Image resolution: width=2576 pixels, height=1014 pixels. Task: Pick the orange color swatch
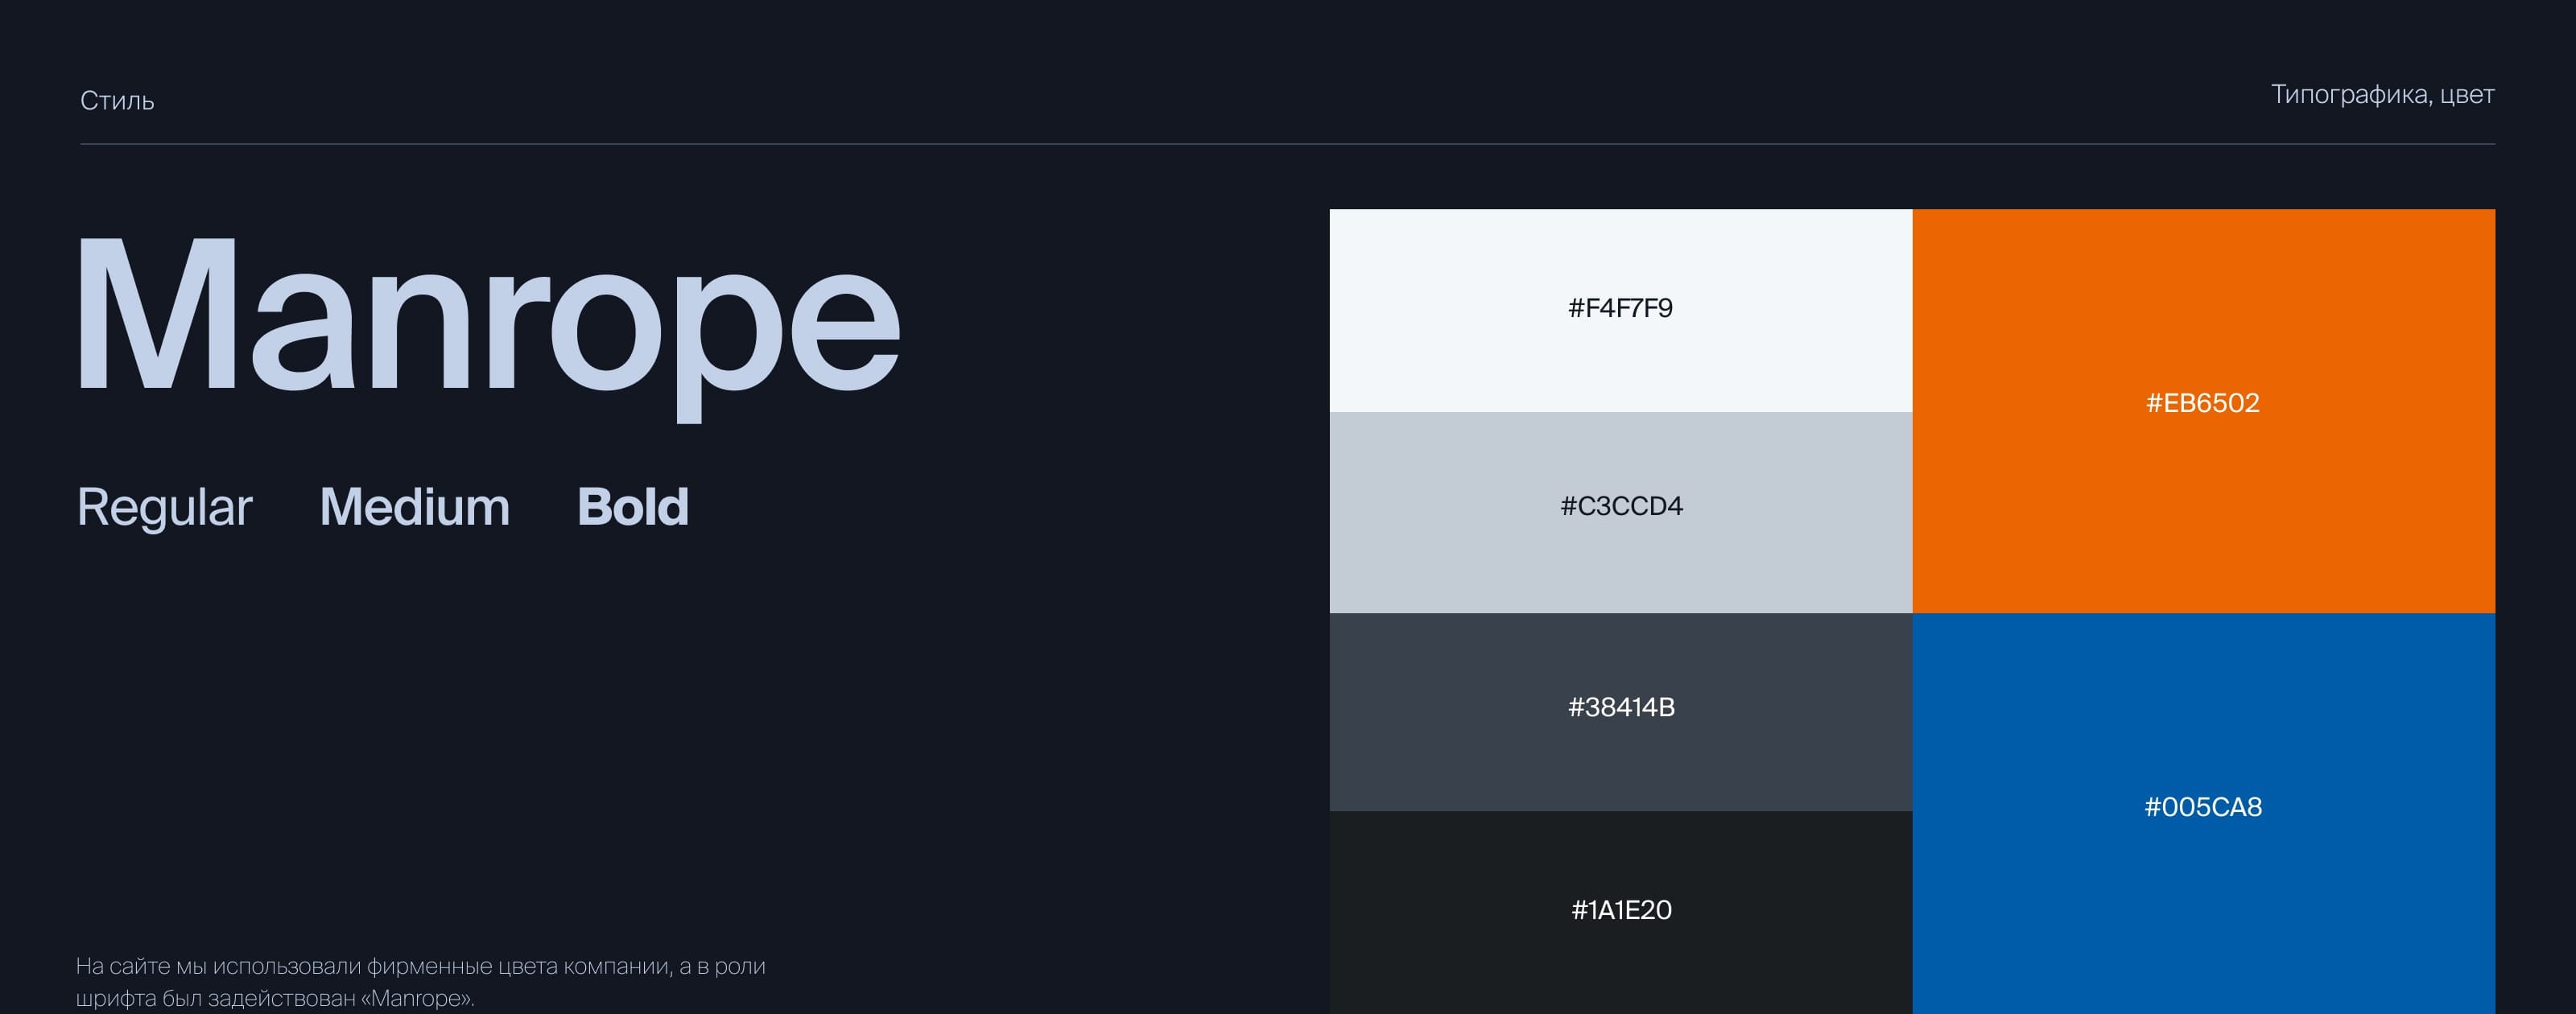point(2202,300)
